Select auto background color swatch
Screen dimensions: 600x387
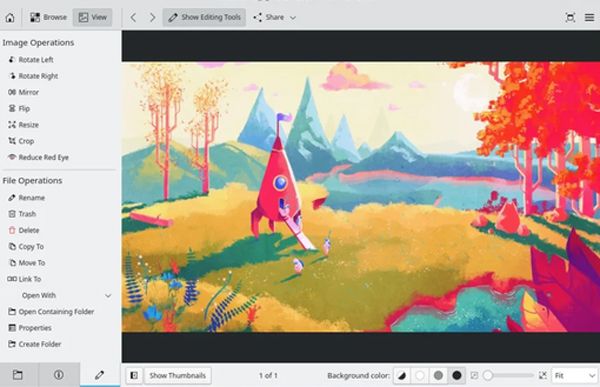402,376
